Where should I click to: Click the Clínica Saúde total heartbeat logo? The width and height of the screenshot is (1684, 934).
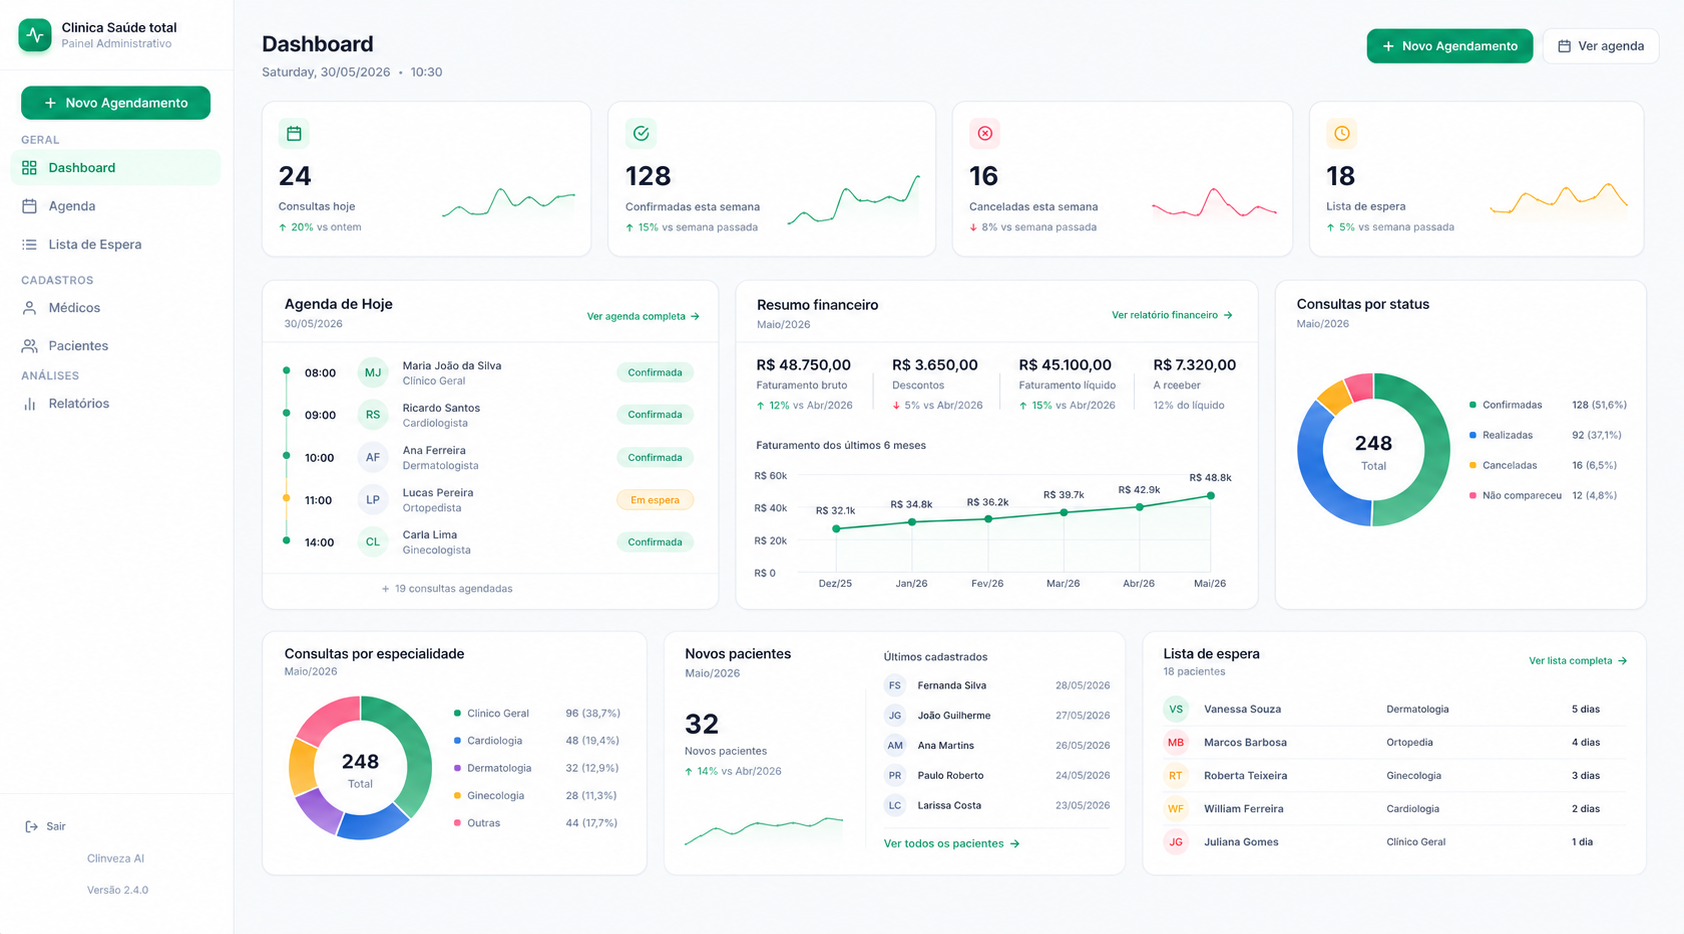(x=35, y=35)
